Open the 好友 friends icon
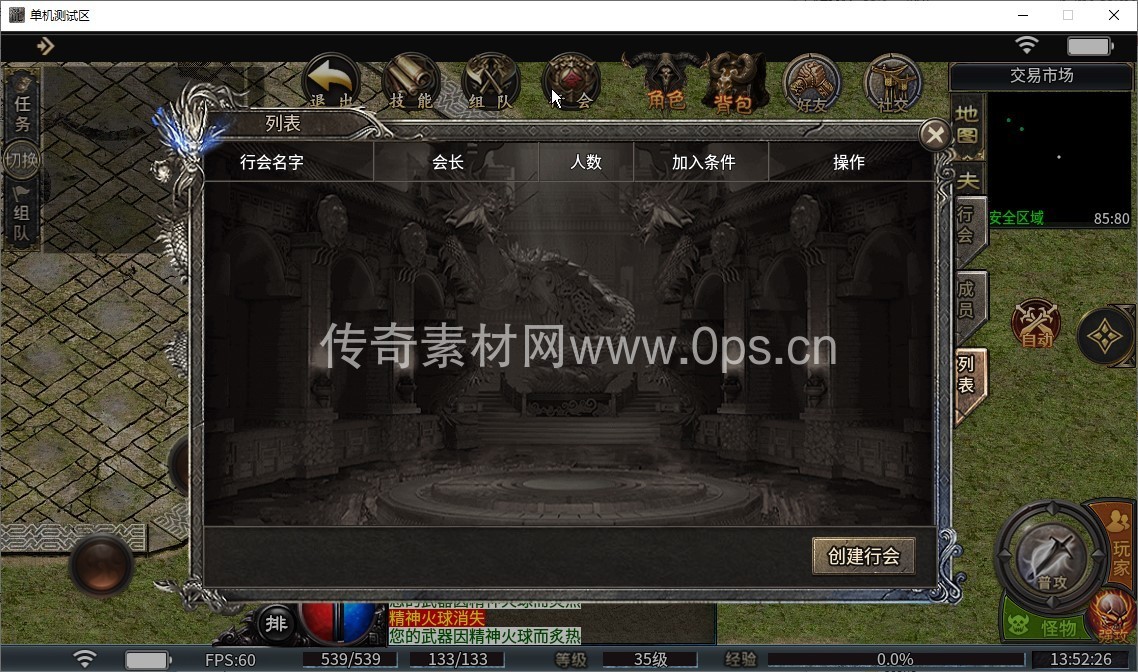The height and width of the screenshot is (672, 1138). [811, 81]
